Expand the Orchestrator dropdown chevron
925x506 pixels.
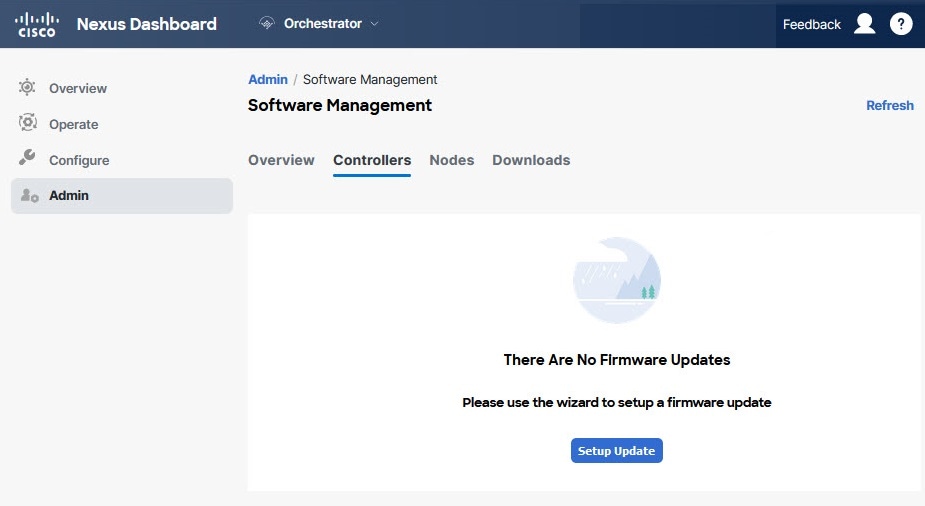click(374, 24)
